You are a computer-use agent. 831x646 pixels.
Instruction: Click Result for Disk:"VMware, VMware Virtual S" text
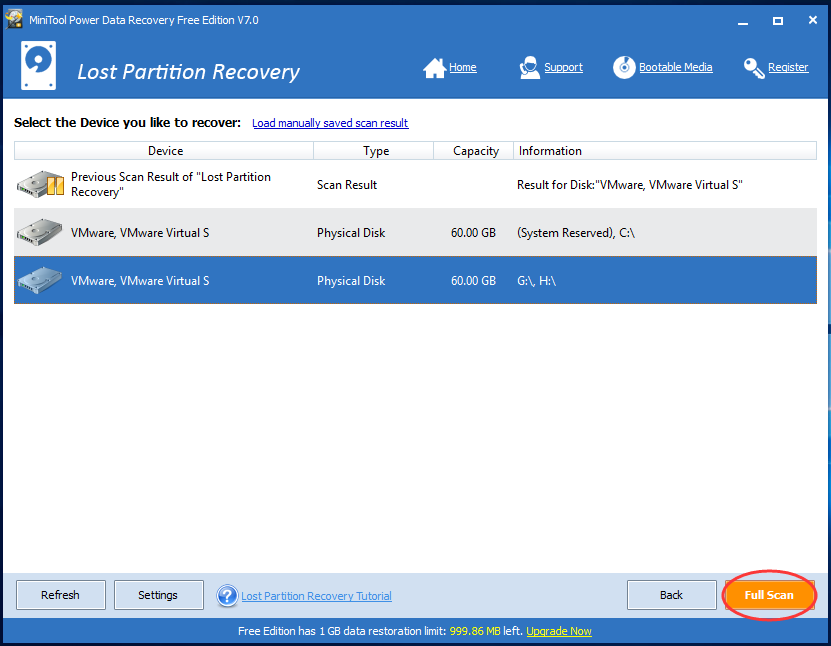[630, 185]
